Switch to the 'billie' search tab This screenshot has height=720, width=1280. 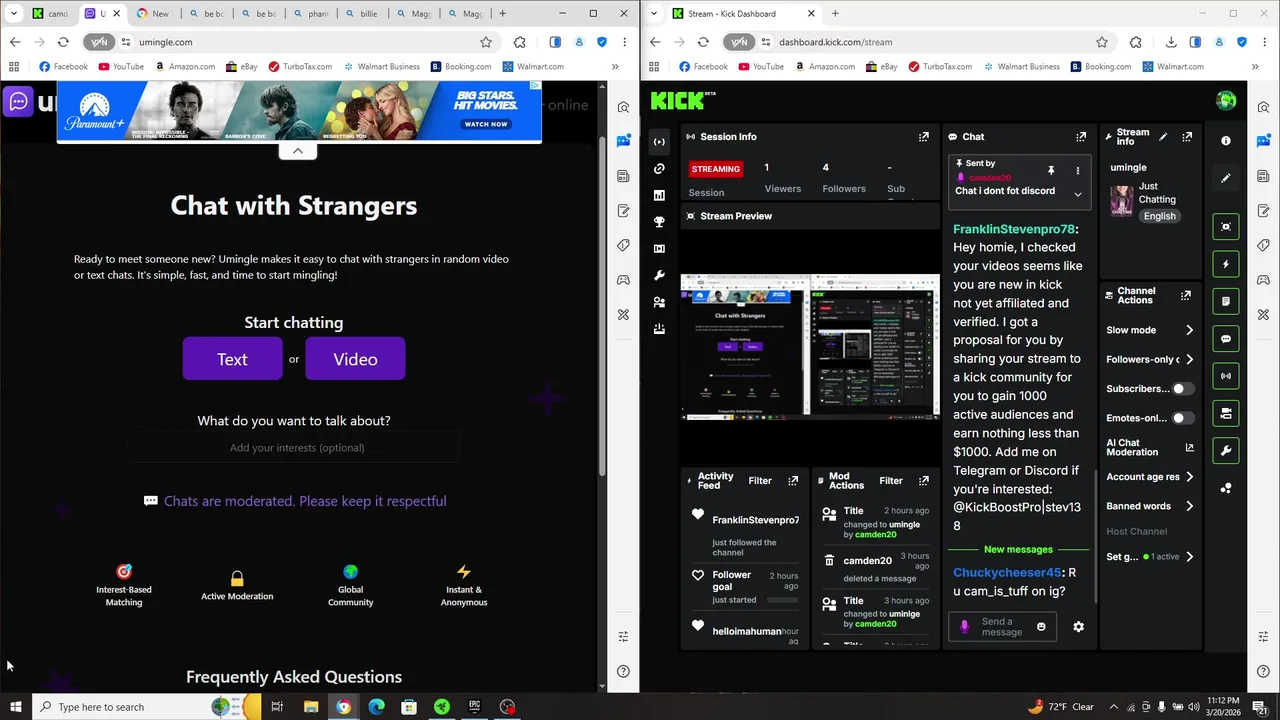click(362, 14)
